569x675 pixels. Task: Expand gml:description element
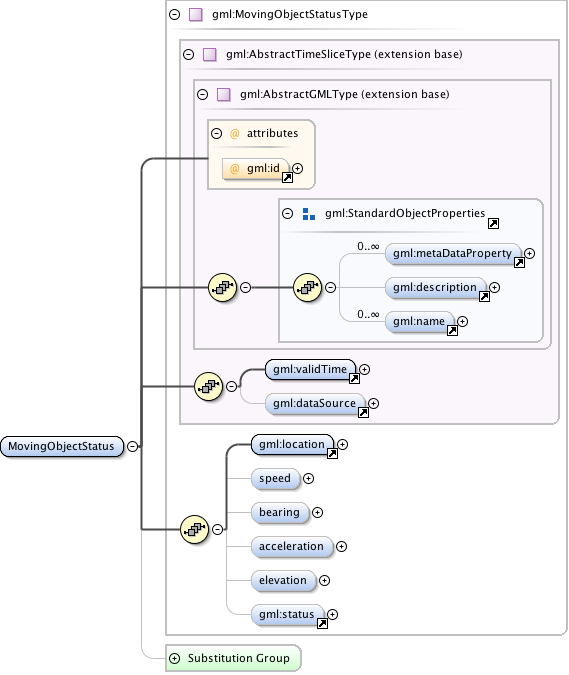(x=495, y=288)
